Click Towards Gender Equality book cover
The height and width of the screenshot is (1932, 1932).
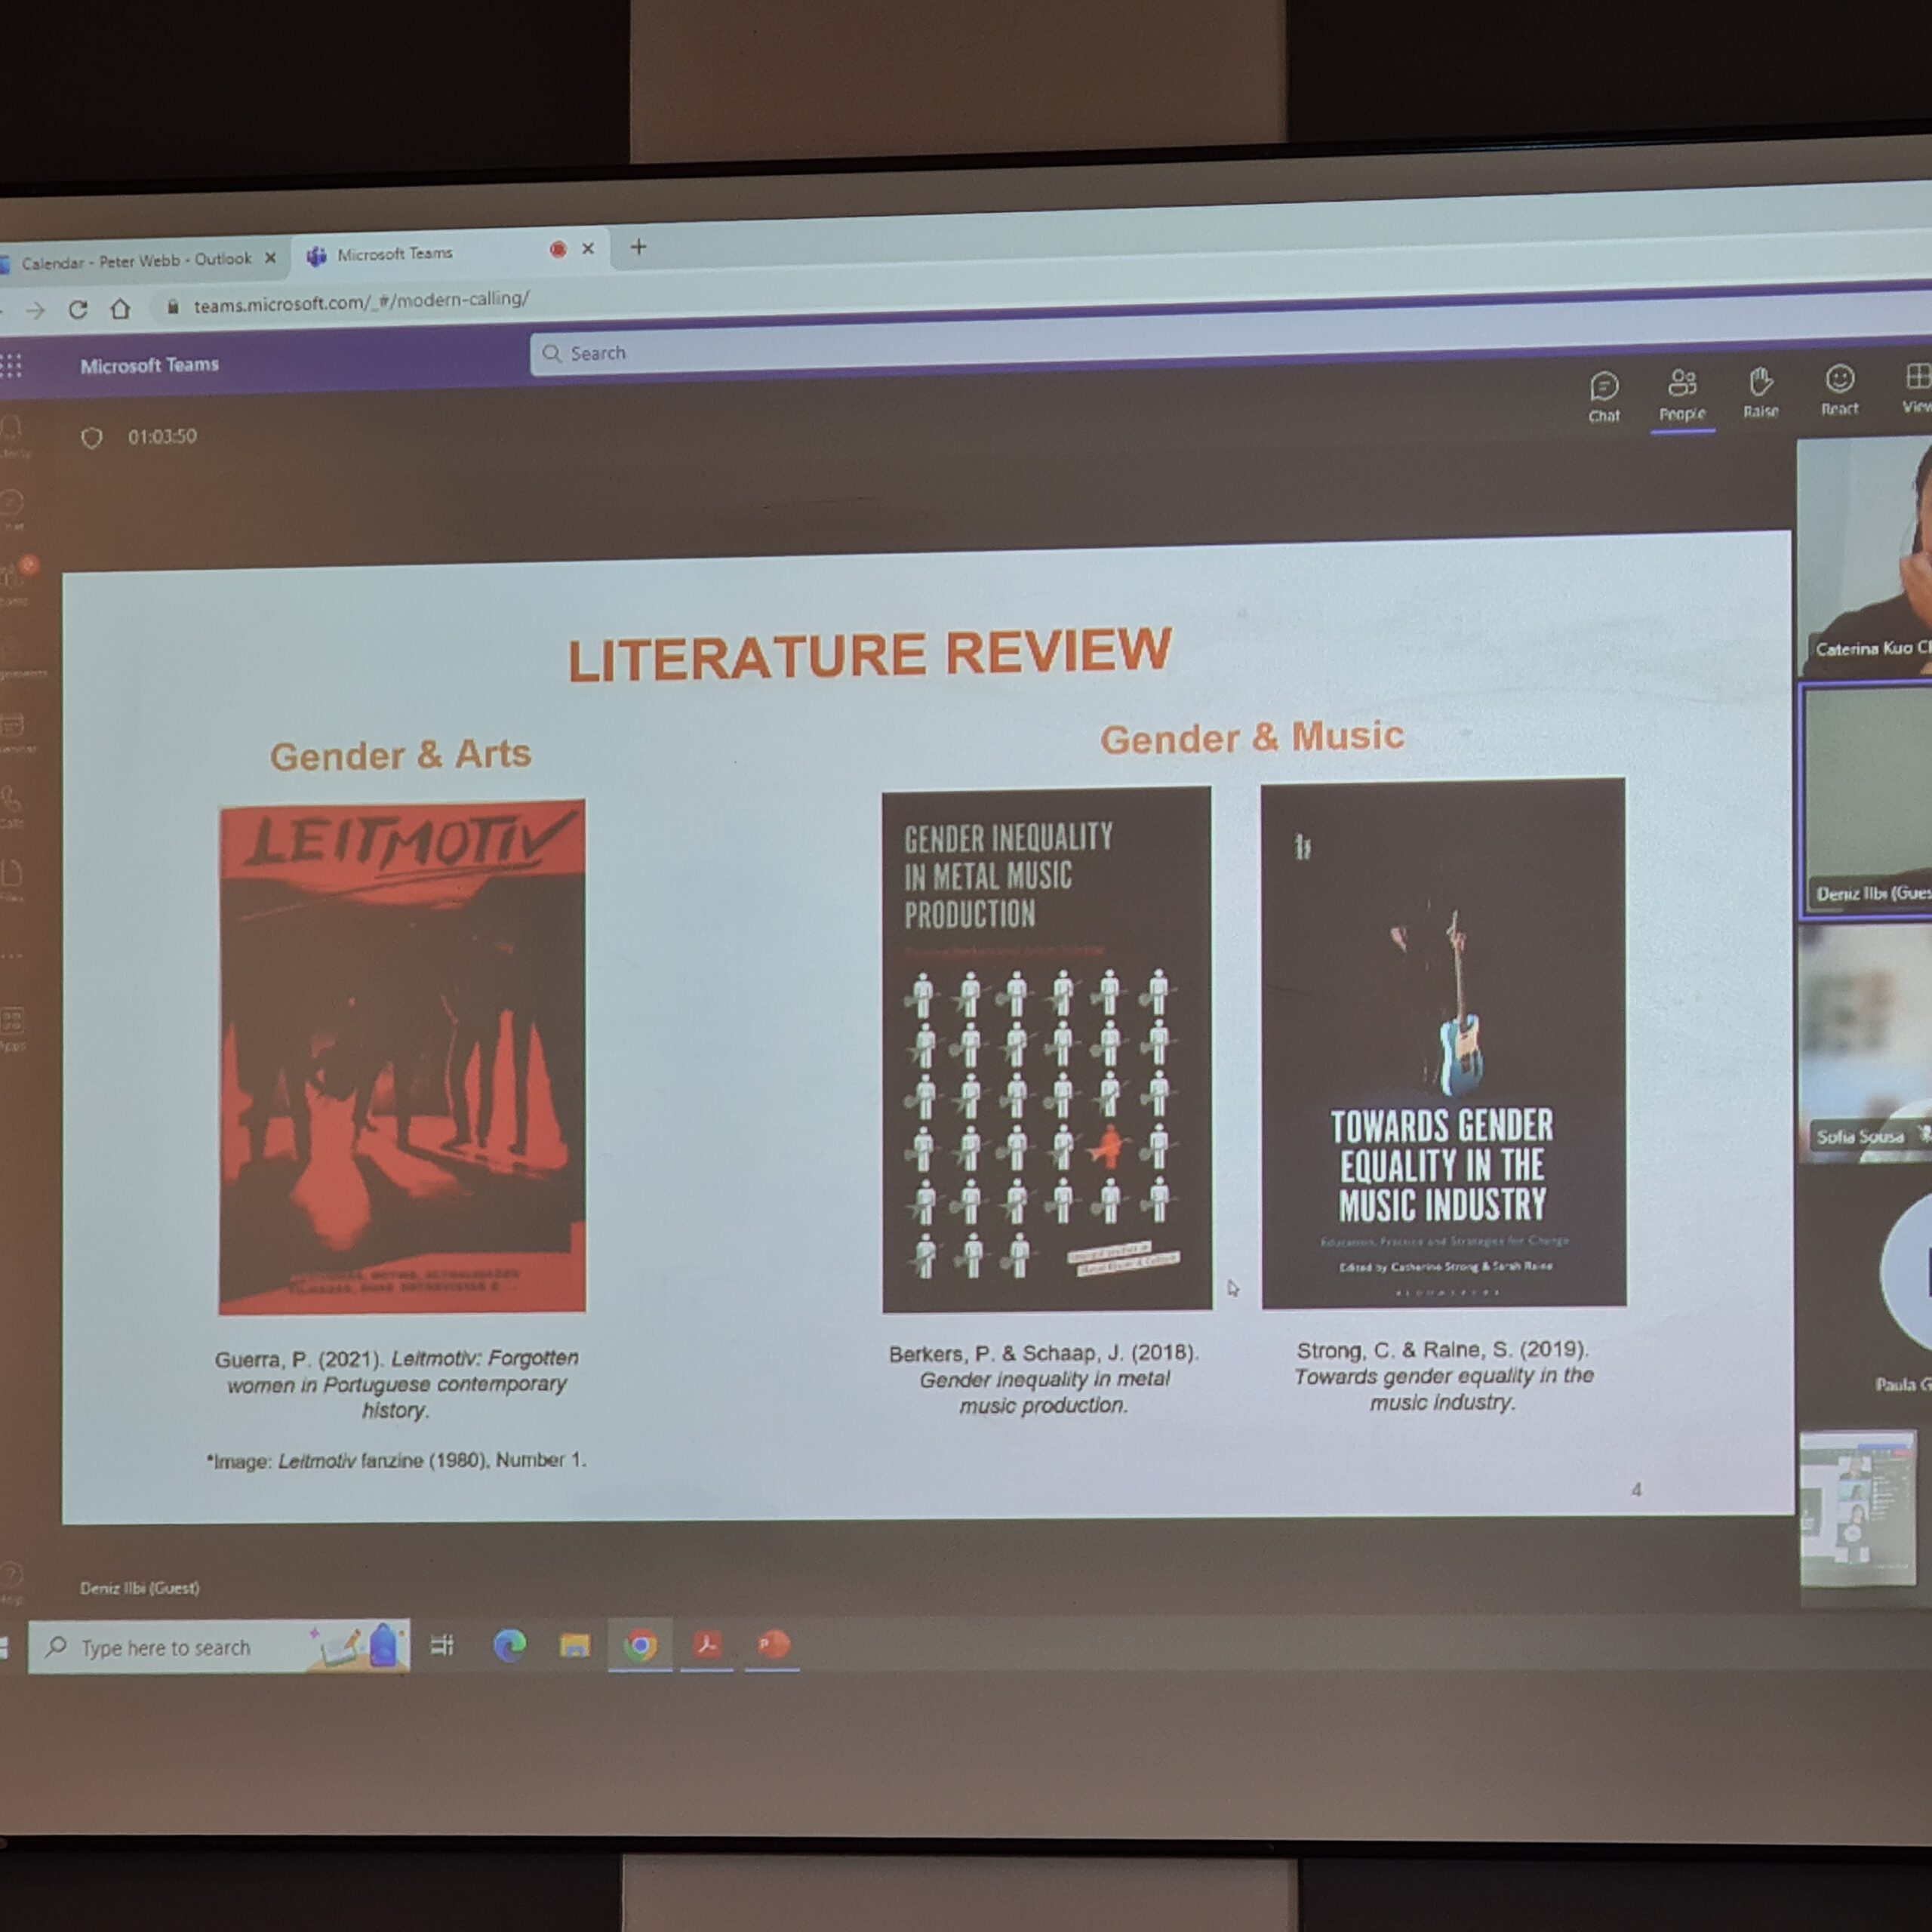[1442, 1042]
